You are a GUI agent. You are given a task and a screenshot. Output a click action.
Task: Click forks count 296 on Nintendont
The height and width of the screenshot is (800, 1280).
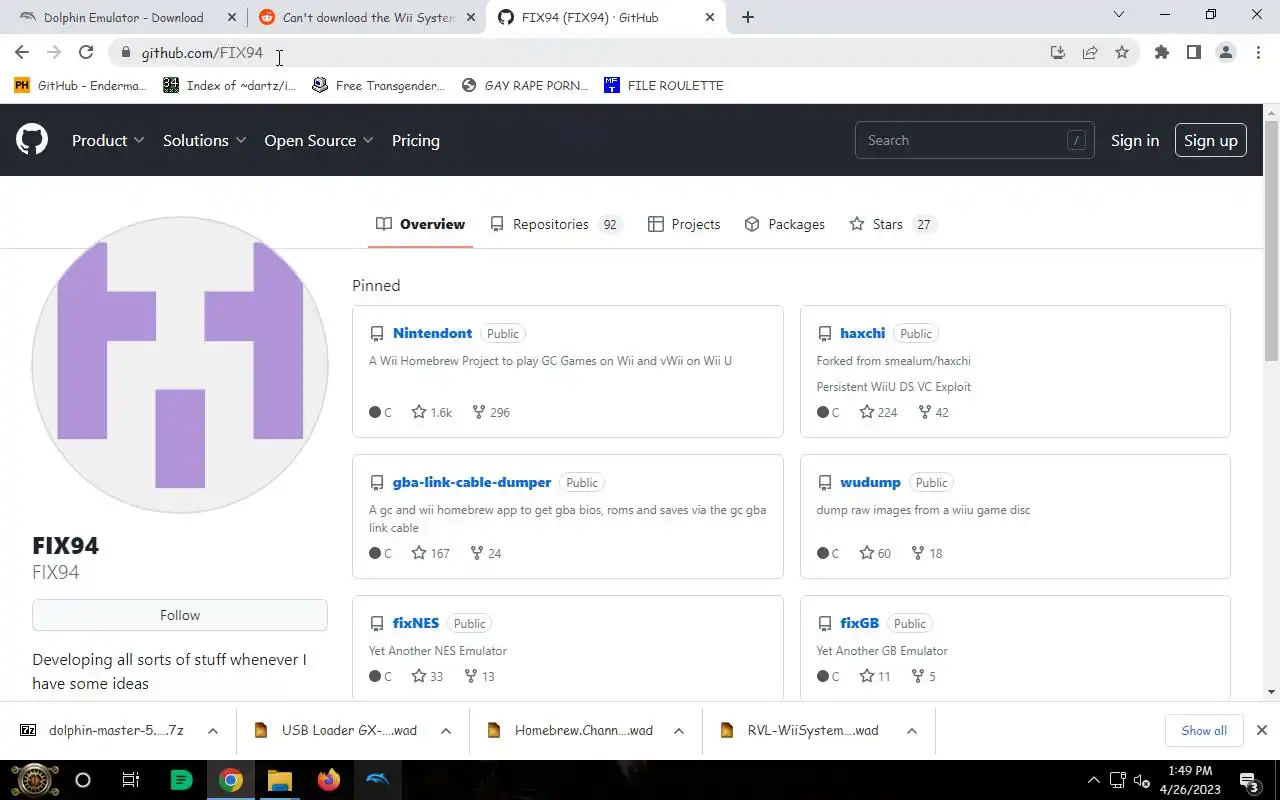coord(491,412)
